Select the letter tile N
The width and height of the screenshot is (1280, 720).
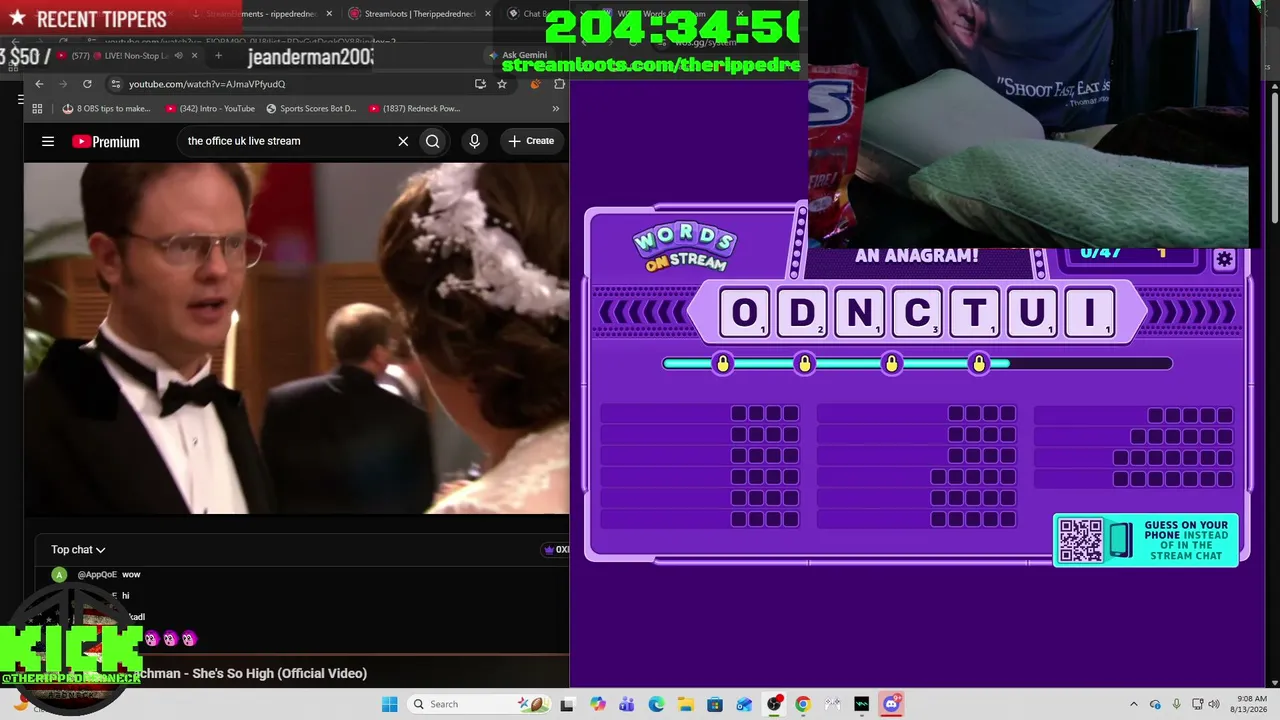[x=859, y=313]
